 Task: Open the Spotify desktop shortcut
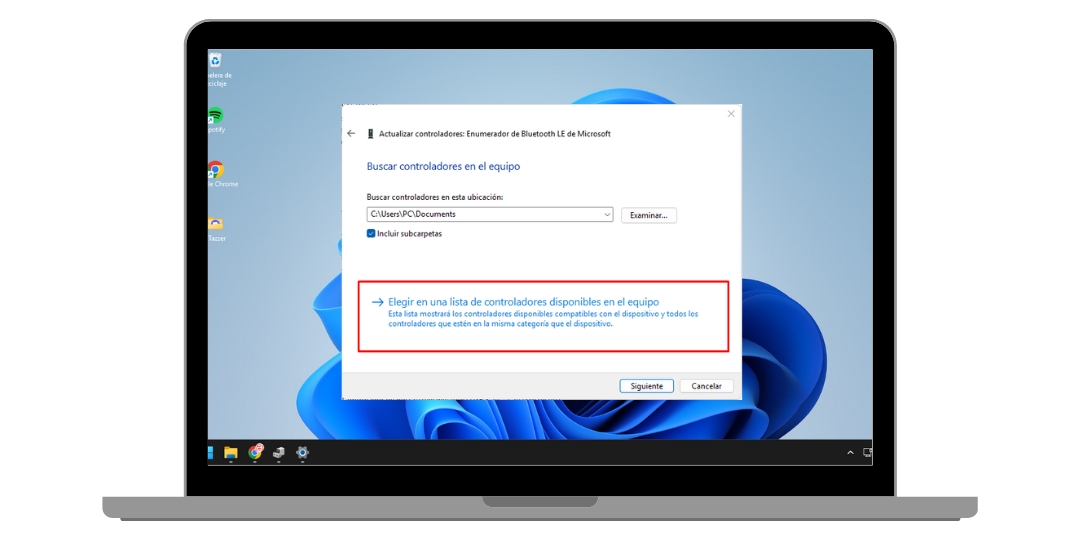pos(215,115)
